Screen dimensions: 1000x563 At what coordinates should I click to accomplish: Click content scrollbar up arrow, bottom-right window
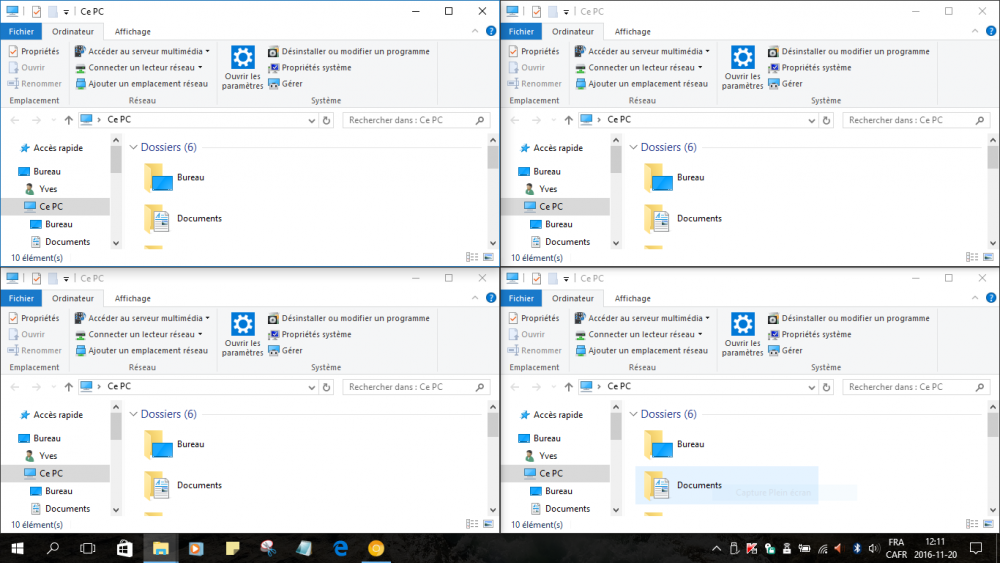pyautogui.click(x=992, y=407)
